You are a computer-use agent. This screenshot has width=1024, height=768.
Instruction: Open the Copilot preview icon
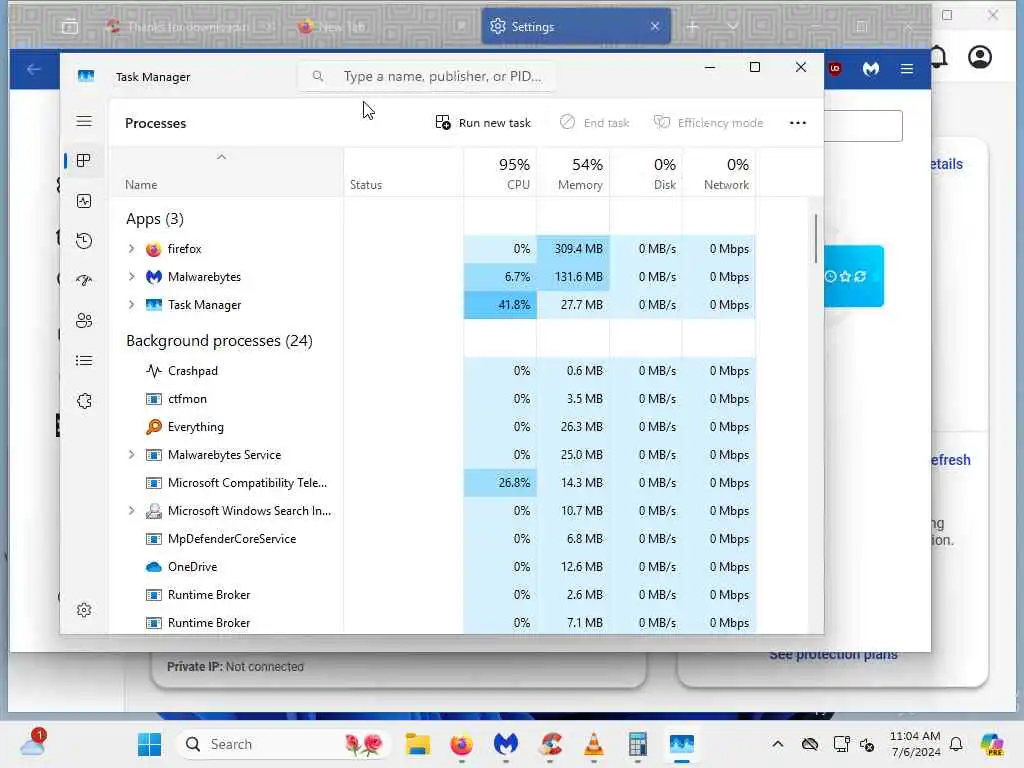pos(992,744)
